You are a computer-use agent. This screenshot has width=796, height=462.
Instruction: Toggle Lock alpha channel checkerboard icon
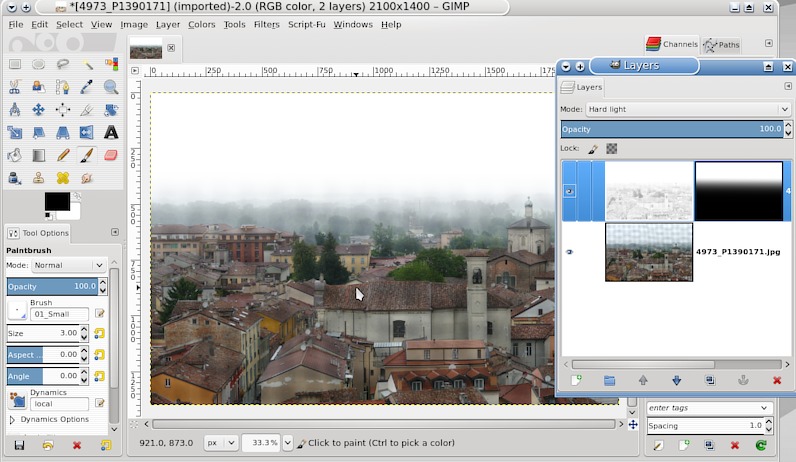pyautogui.click(x=612, y=148)
